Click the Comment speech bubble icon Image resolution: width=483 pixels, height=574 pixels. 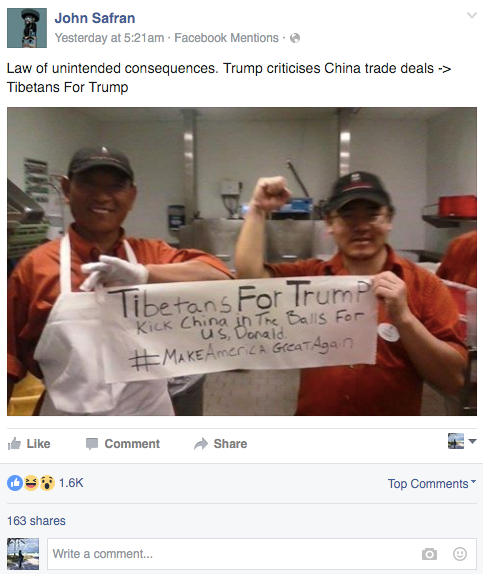click(x=92, y=444)
